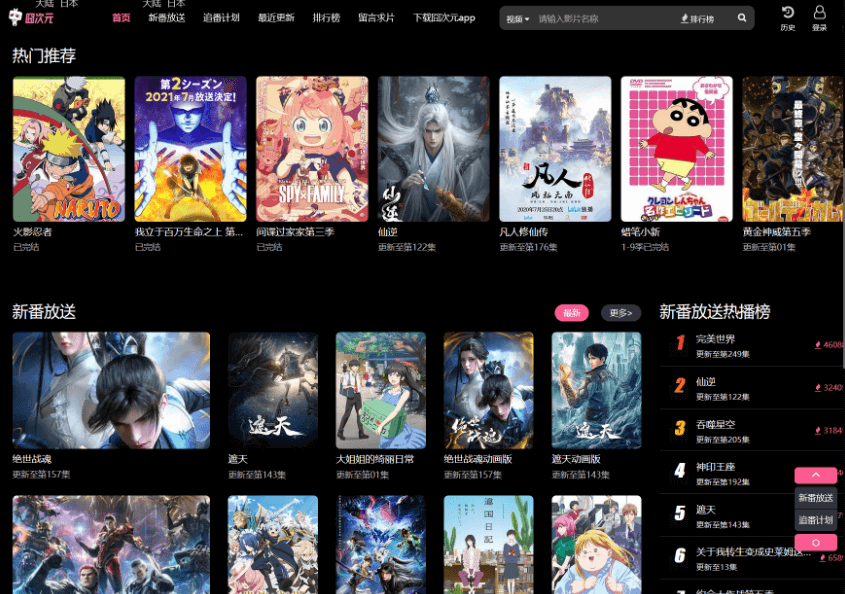Click the pink circle button in floating panel
Viewport: 845px width, 594px height.
(815, 542)
